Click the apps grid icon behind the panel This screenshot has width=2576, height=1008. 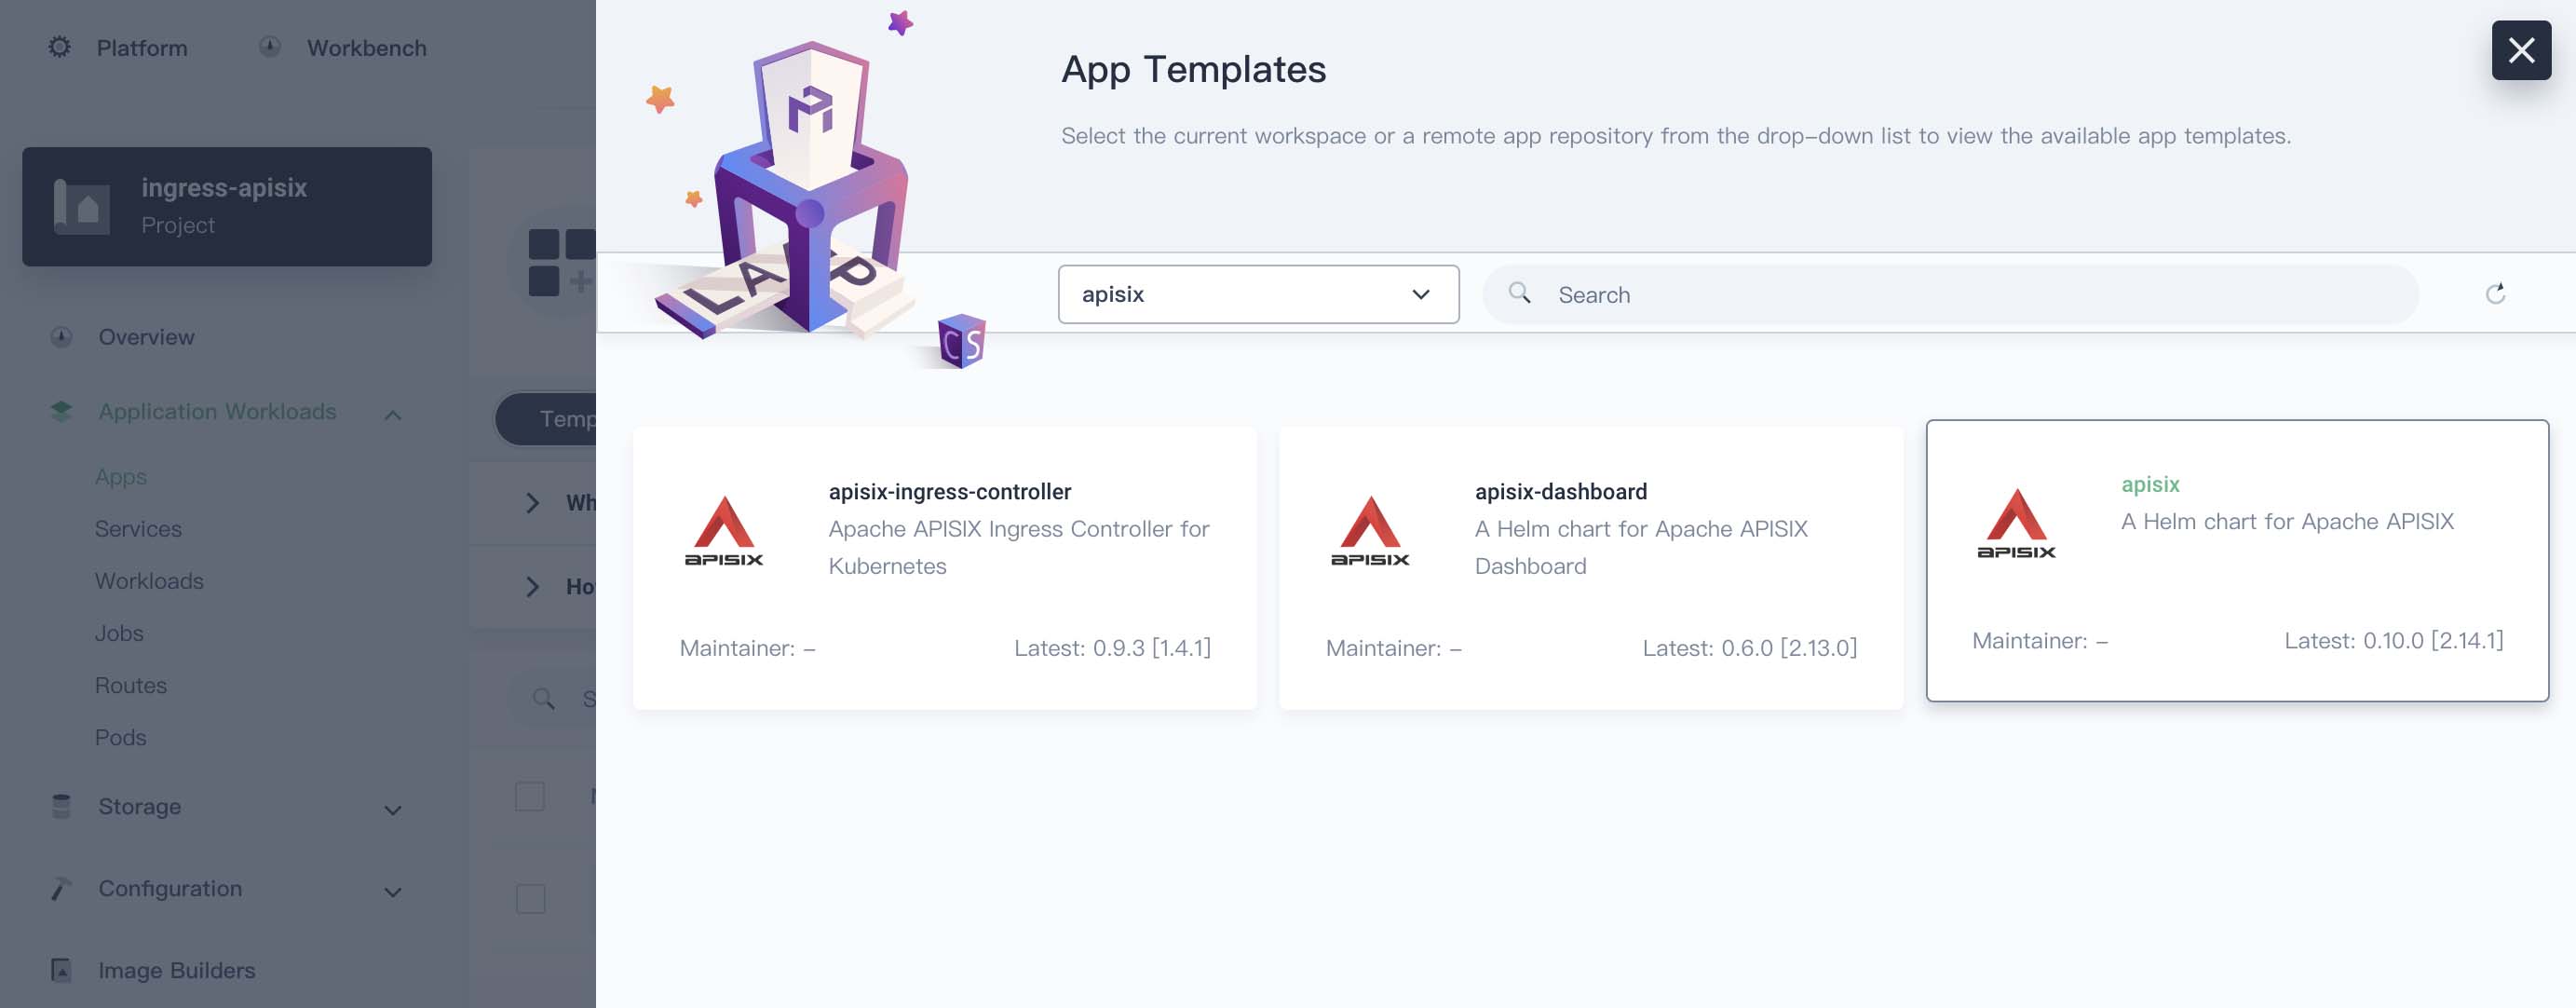pyautogui.click(x=561, y=262)
